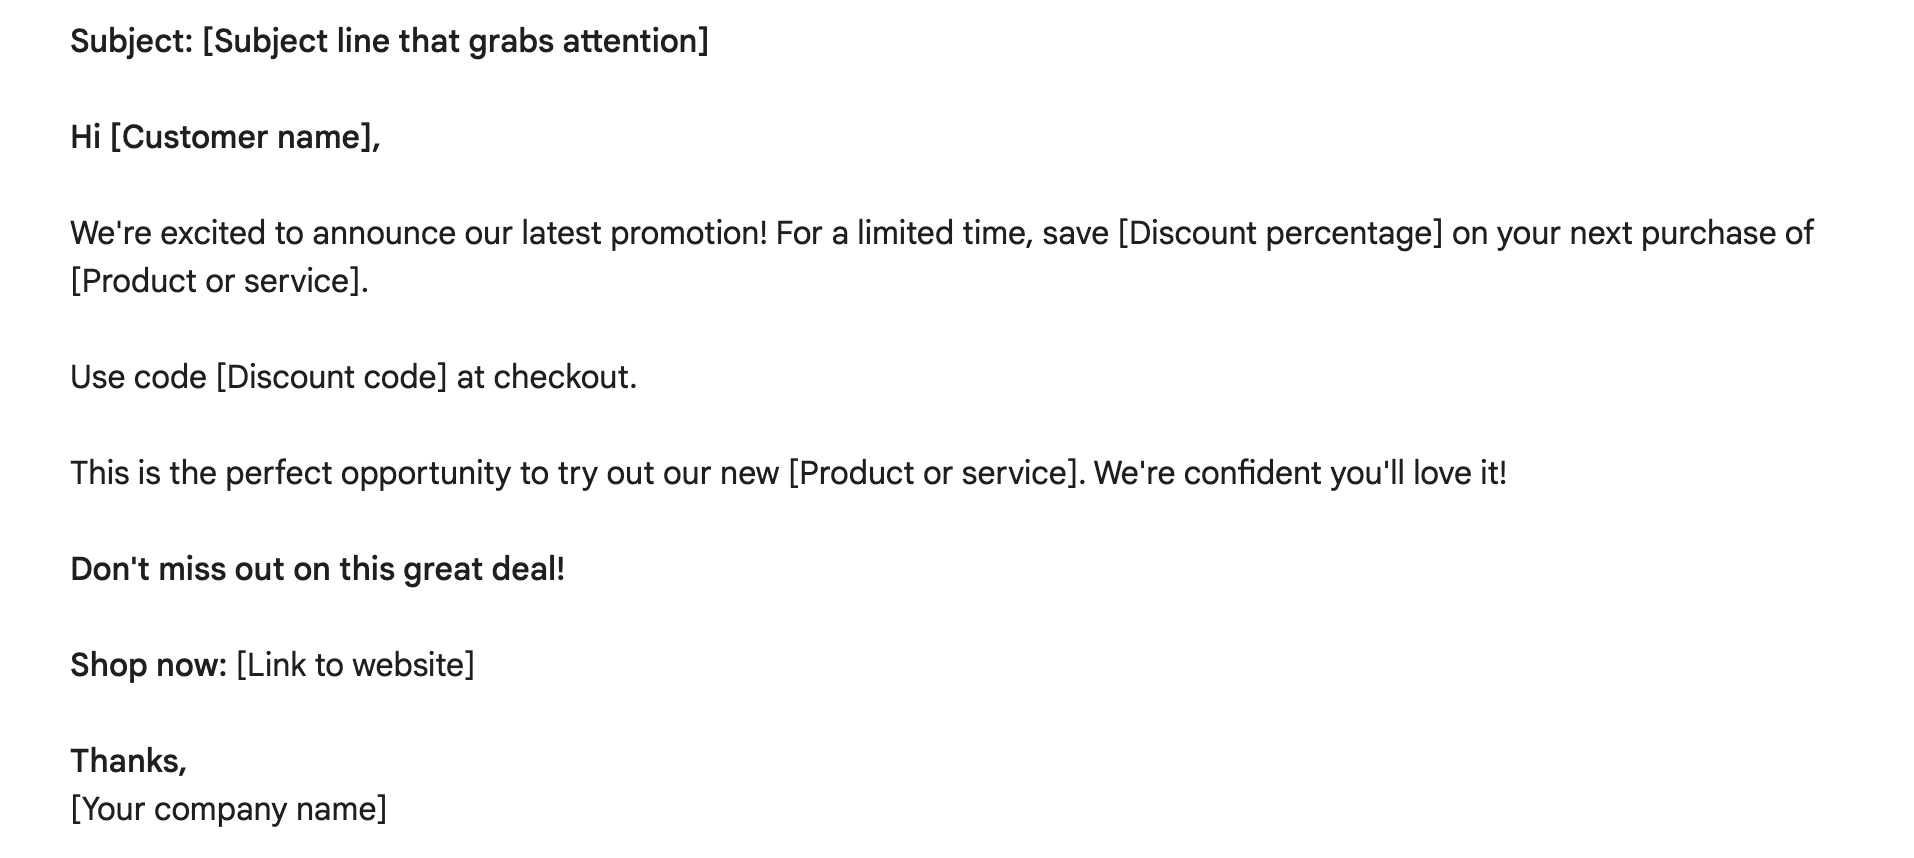The height and width of the screenshot is (858, 1914).
Task: Click 'We're confident you'll love it!' sentence
Action: [x=1300, y=473]
